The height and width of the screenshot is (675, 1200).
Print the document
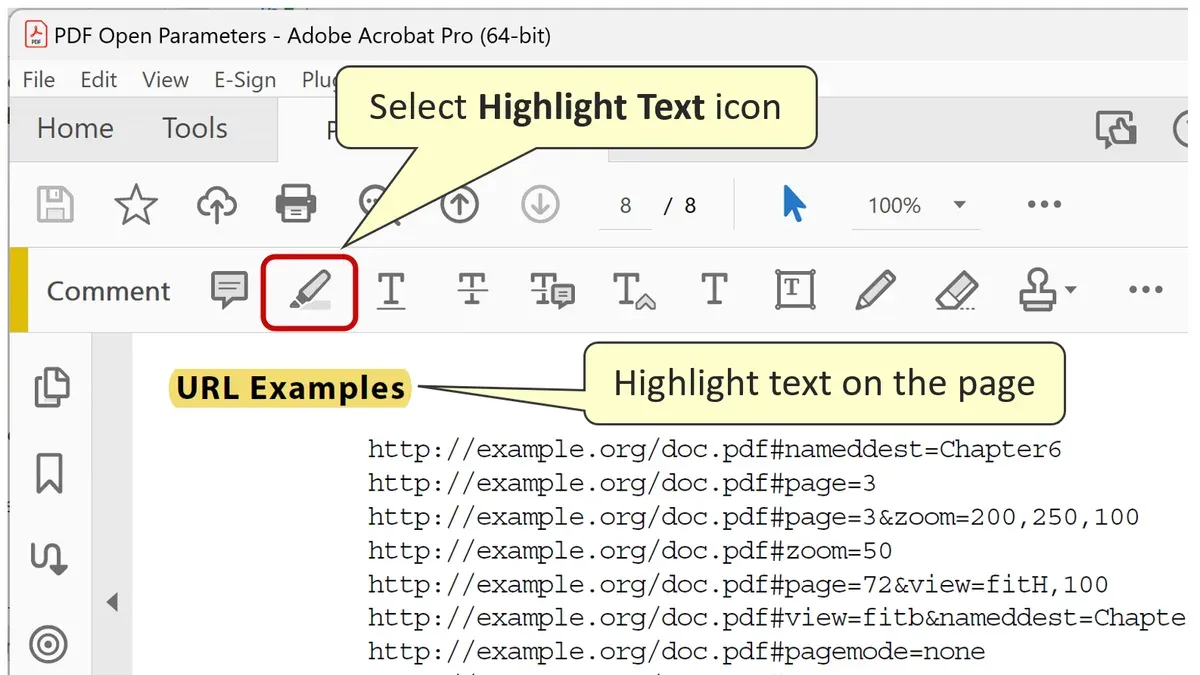[x=296, y=204]
